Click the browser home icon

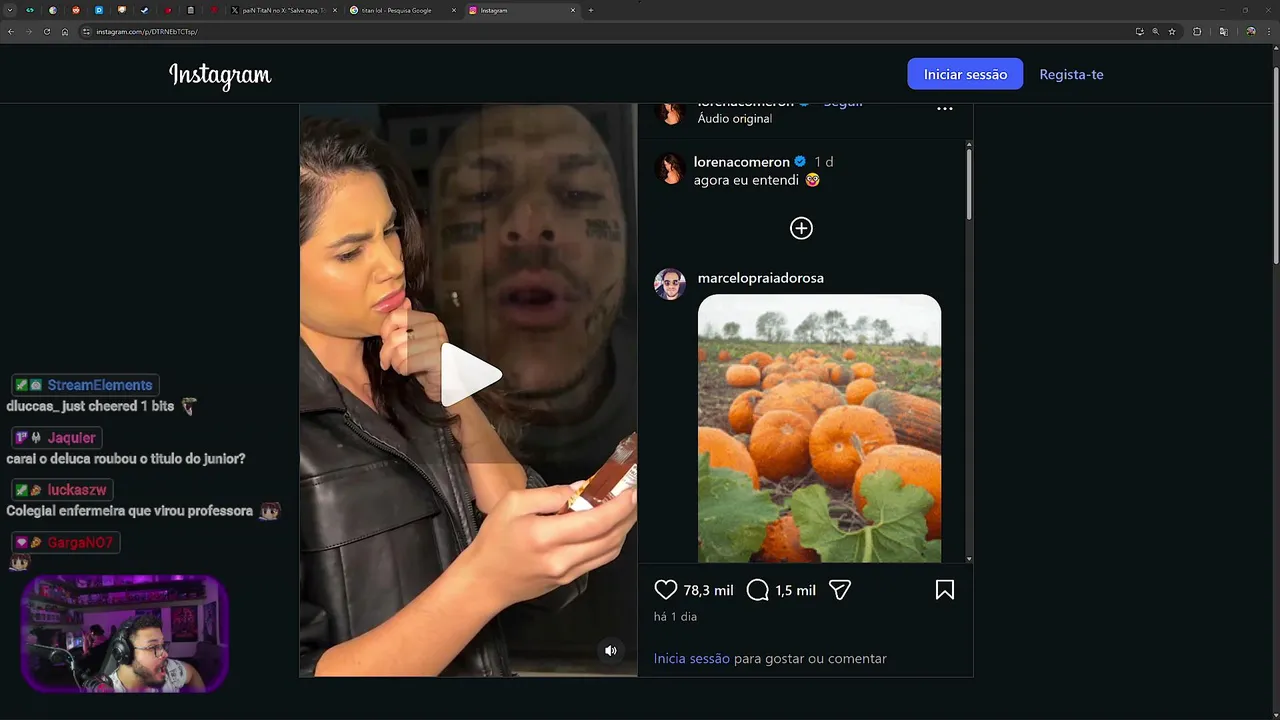tap(65, 31)
